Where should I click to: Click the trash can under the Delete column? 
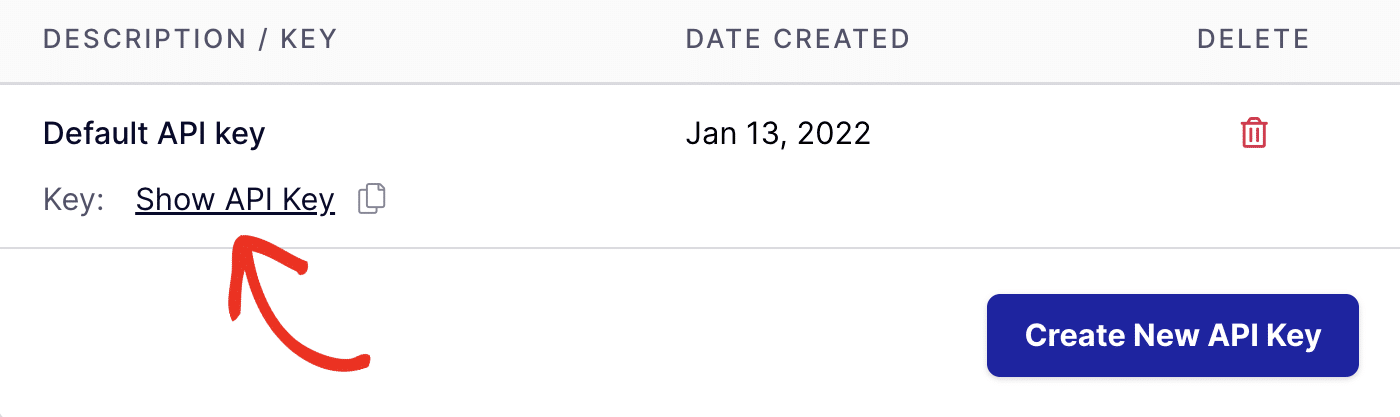[x=1253, y=133]
